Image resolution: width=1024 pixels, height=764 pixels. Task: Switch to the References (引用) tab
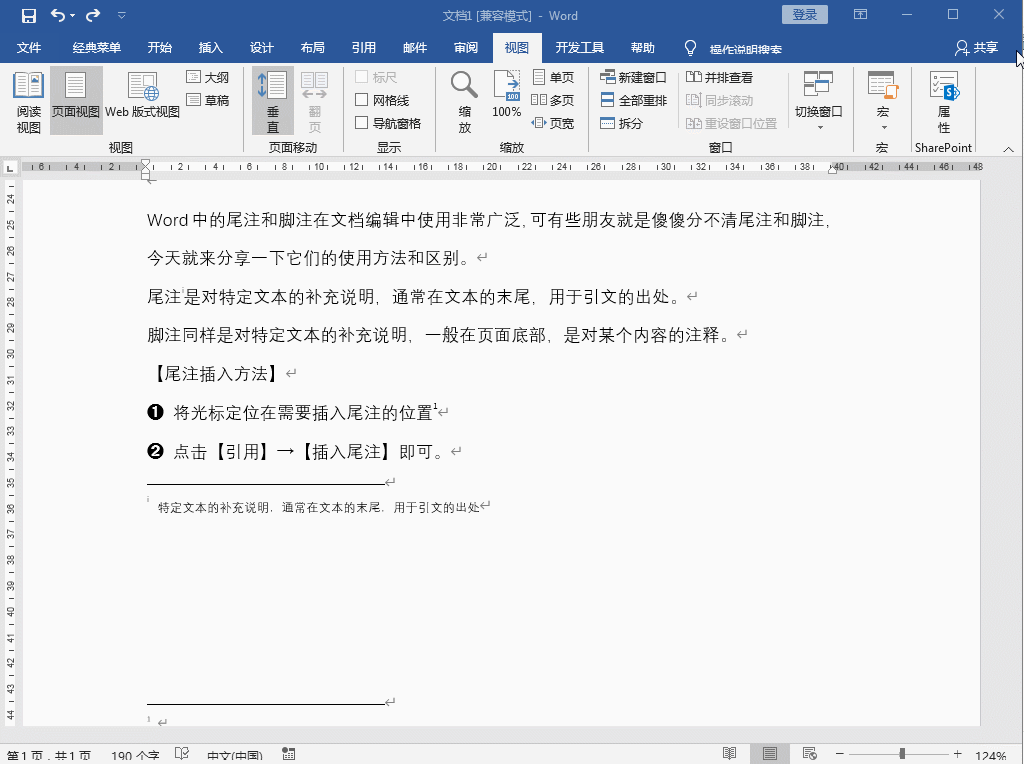click(364, 48)
